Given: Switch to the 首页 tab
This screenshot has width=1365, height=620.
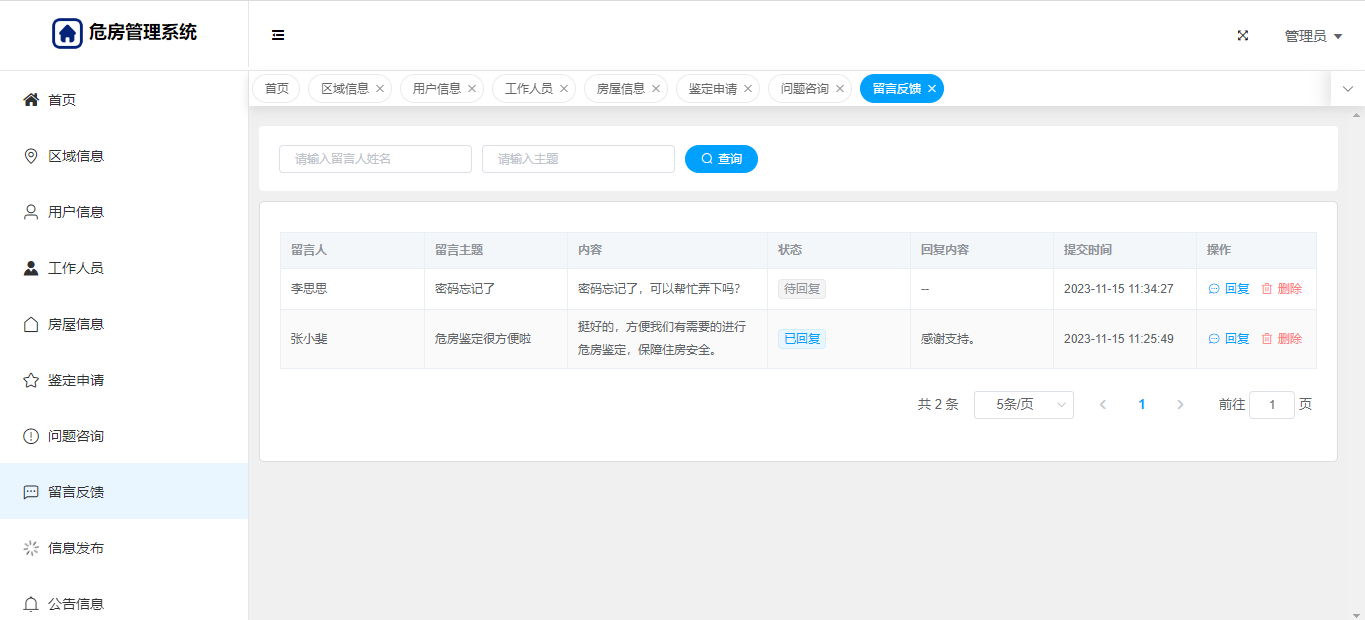Looking at the screenshot, I should click(x=276, y=89).
